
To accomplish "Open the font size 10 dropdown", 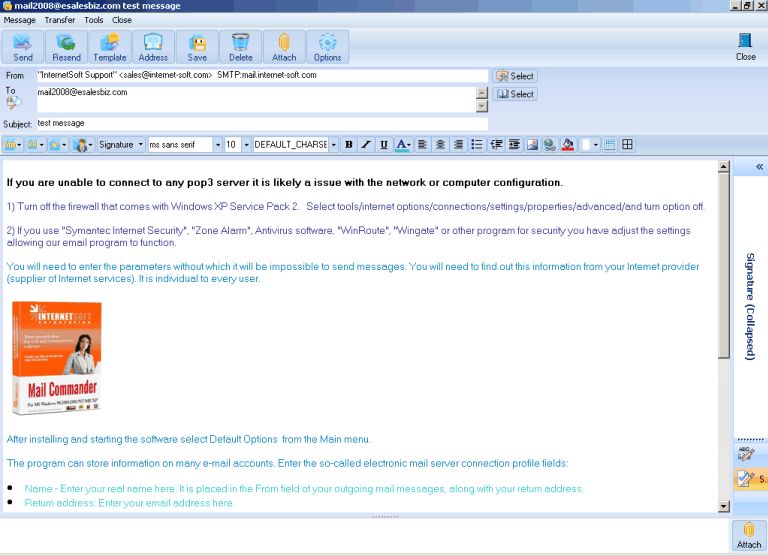I will click(246, 145).
